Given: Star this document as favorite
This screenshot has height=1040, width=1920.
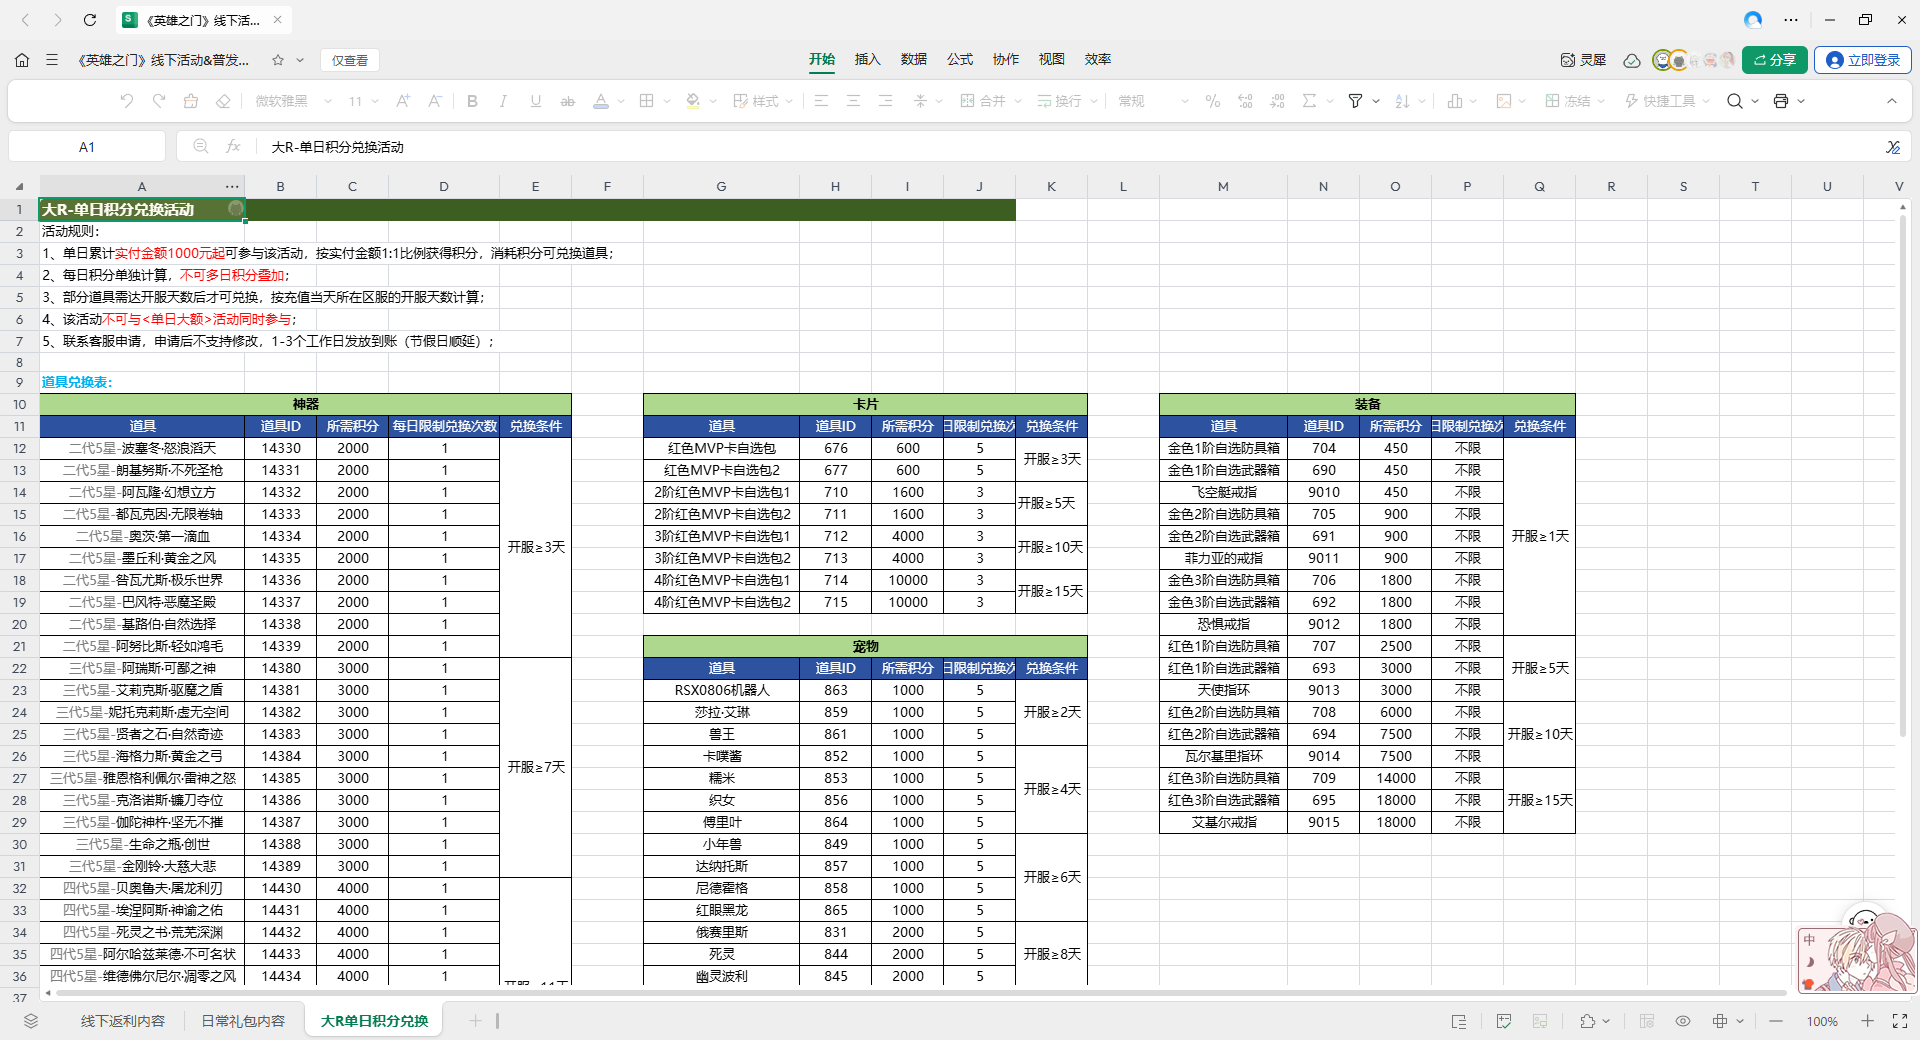Looking at the screenshot, I should (278, 60).
